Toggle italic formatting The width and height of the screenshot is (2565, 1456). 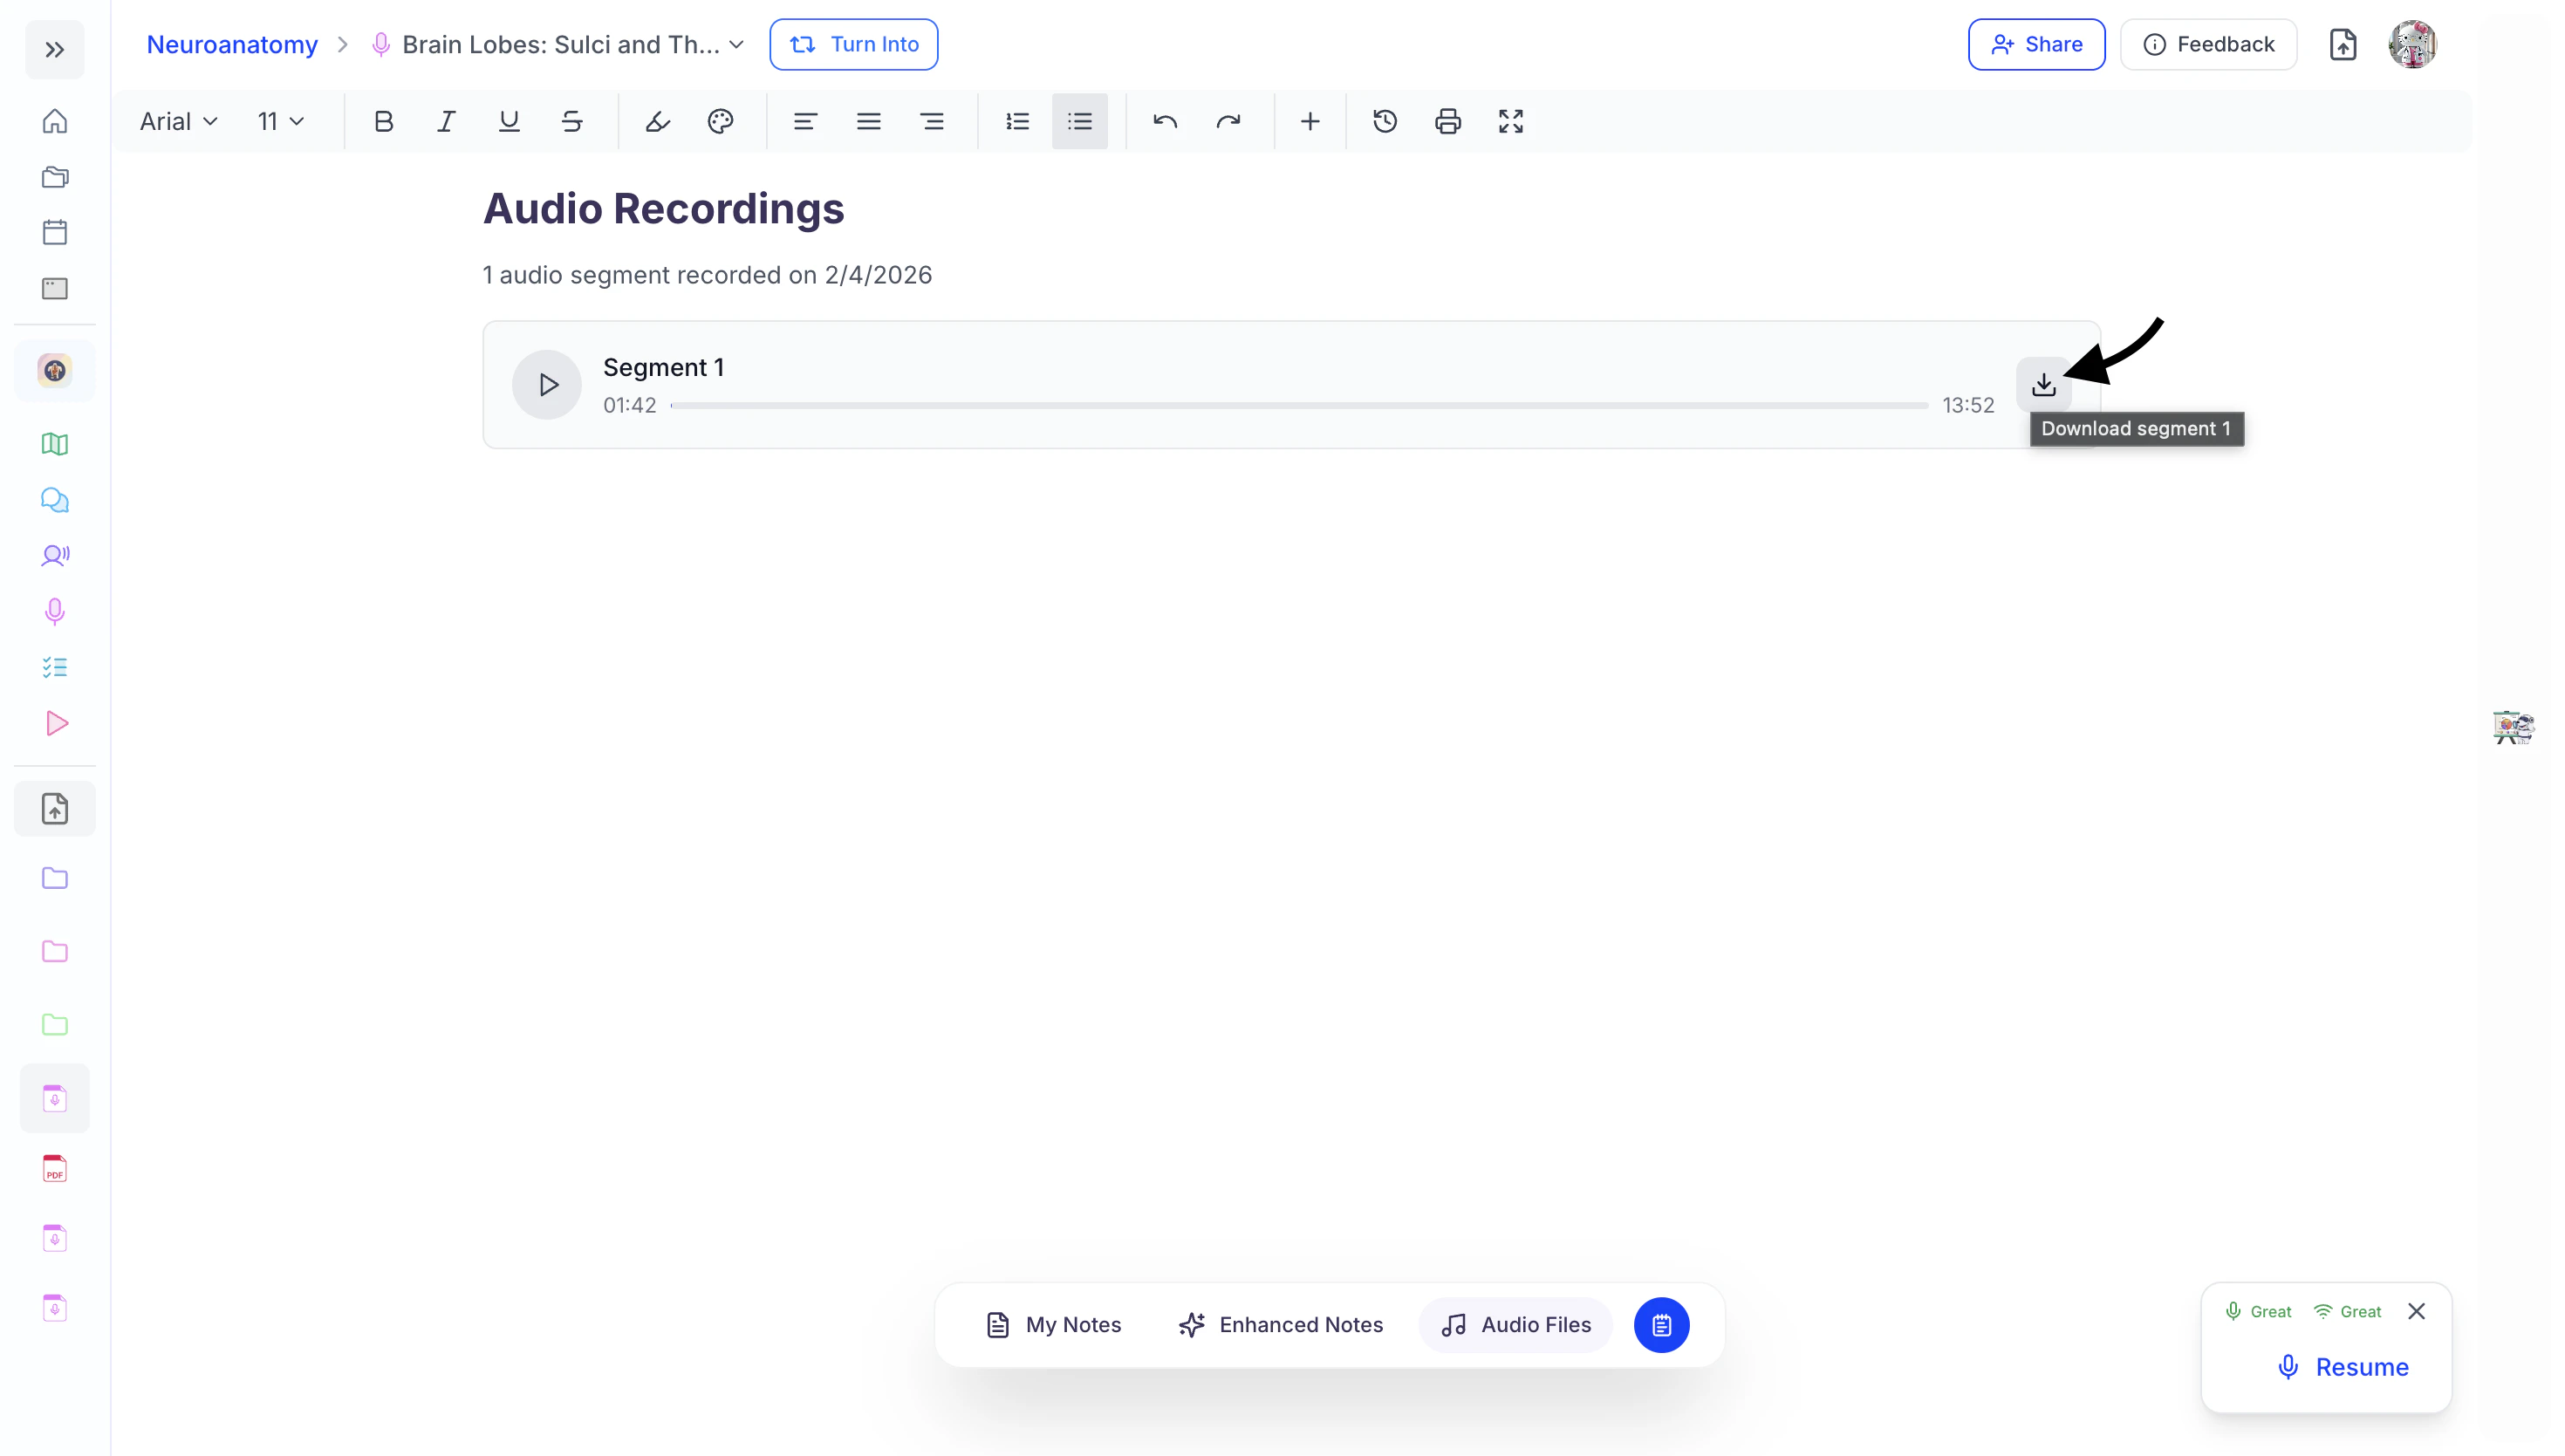click(x=446, y=121)
